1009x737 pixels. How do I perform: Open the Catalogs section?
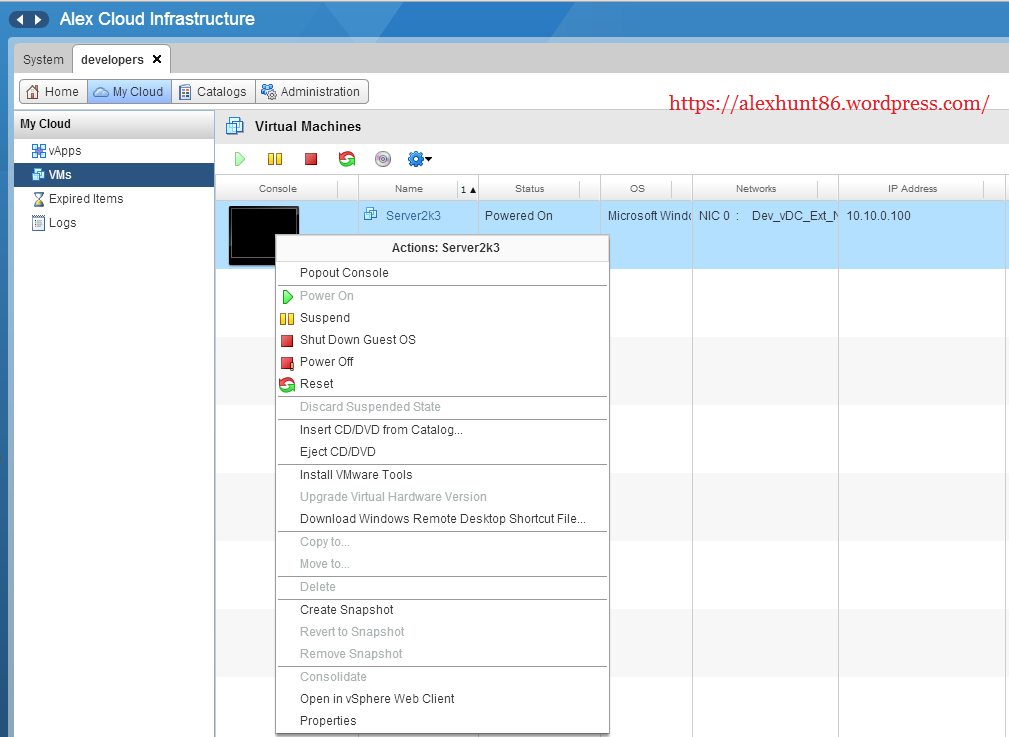click(212, 92)
